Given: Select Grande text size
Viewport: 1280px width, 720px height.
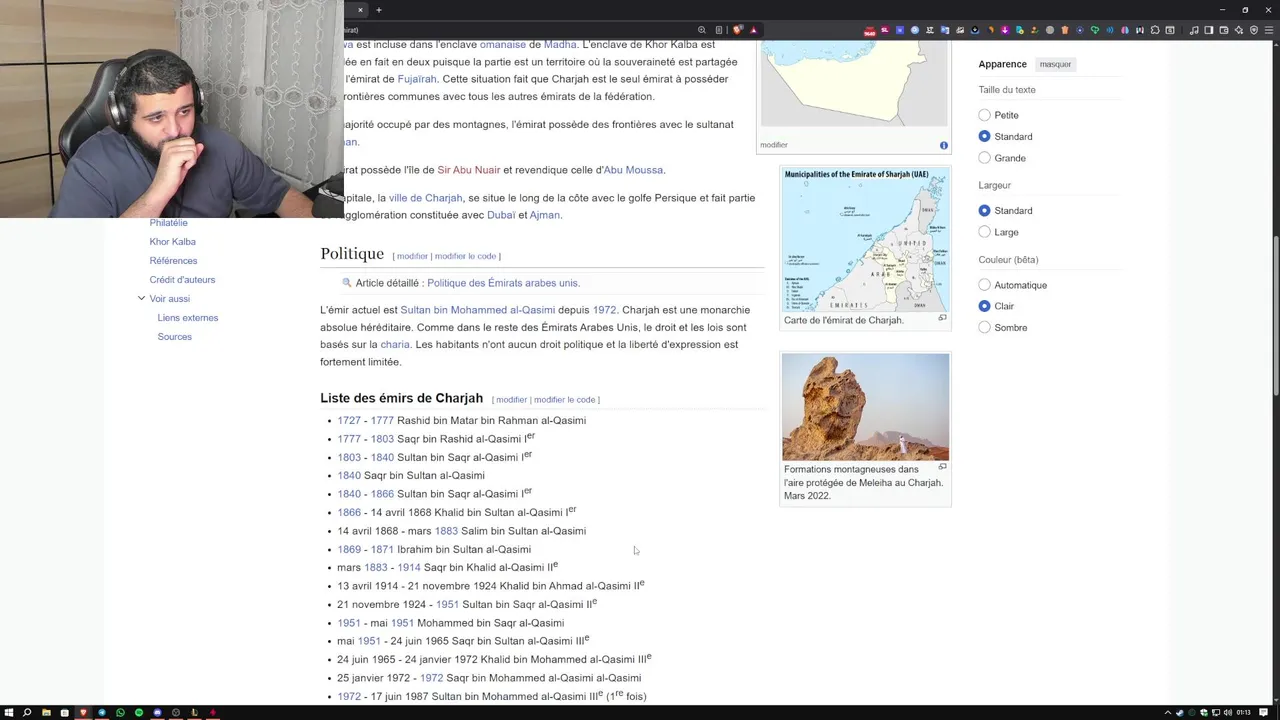Looking at the screenshot, I should [985, 158].
